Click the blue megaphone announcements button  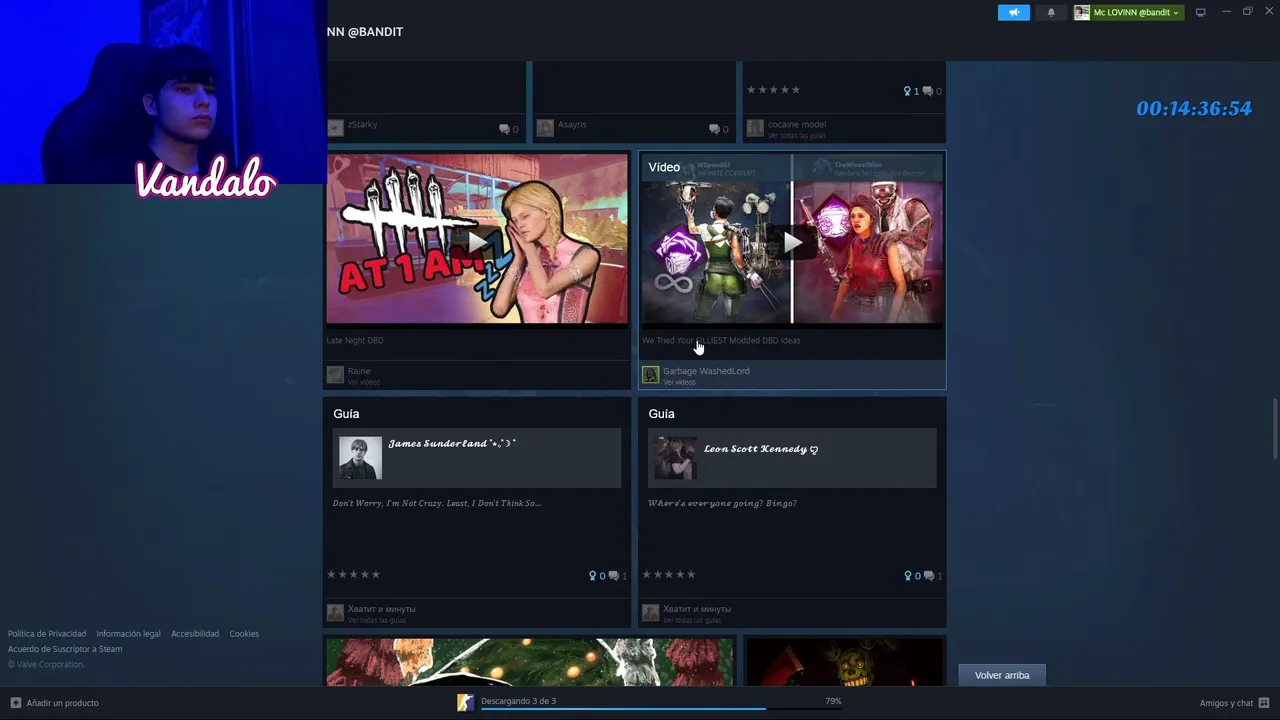click(x=1013, y=12)
